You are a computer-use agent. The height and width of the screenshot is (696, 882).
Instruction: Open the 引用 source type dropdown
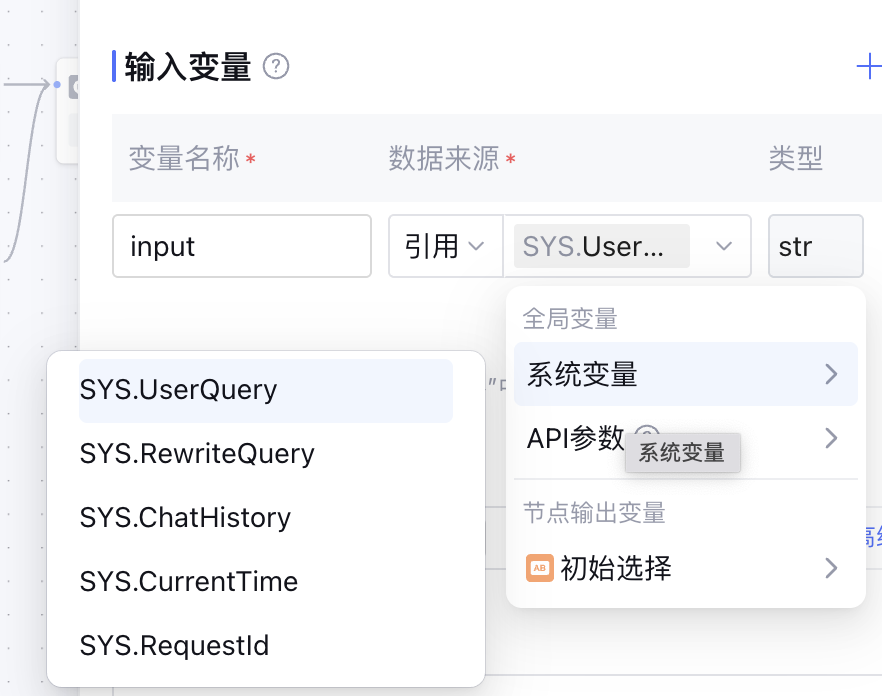coord(445,246)
